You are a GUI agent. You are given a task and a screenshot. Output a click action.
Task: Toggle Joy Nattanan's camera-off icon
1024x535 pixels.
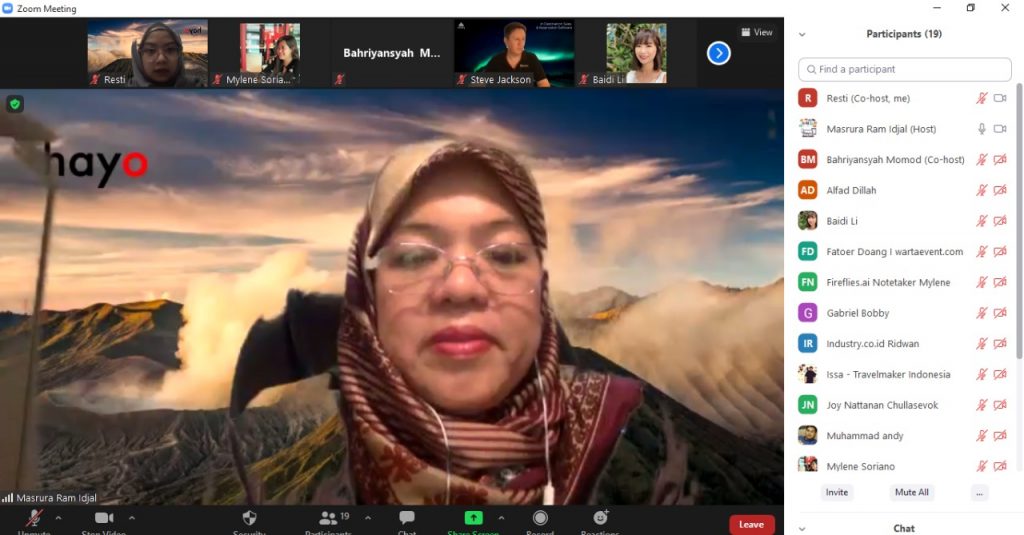(x=1000, y=405)
